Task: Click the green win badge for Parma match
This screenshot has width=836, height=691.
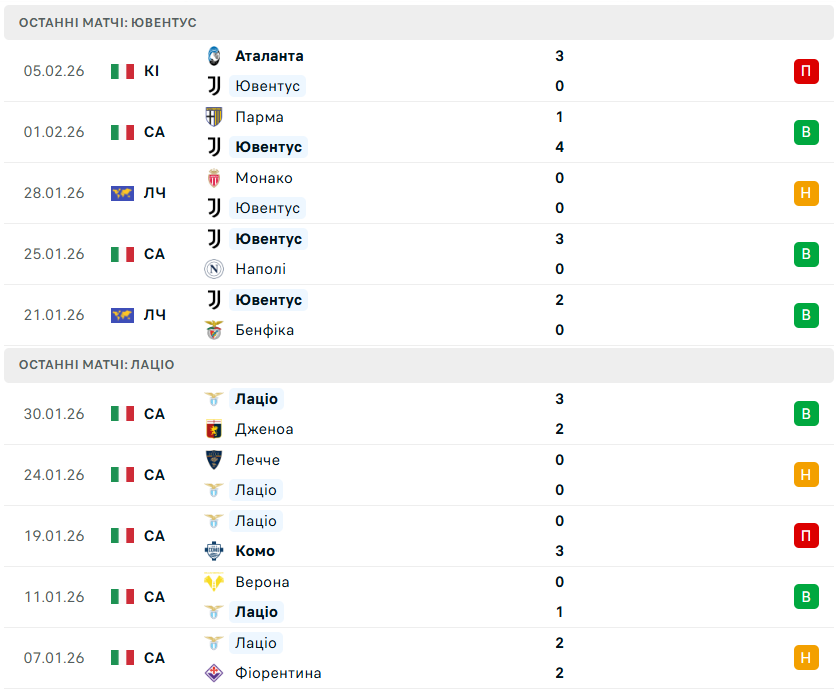Action: coord(806,132)
